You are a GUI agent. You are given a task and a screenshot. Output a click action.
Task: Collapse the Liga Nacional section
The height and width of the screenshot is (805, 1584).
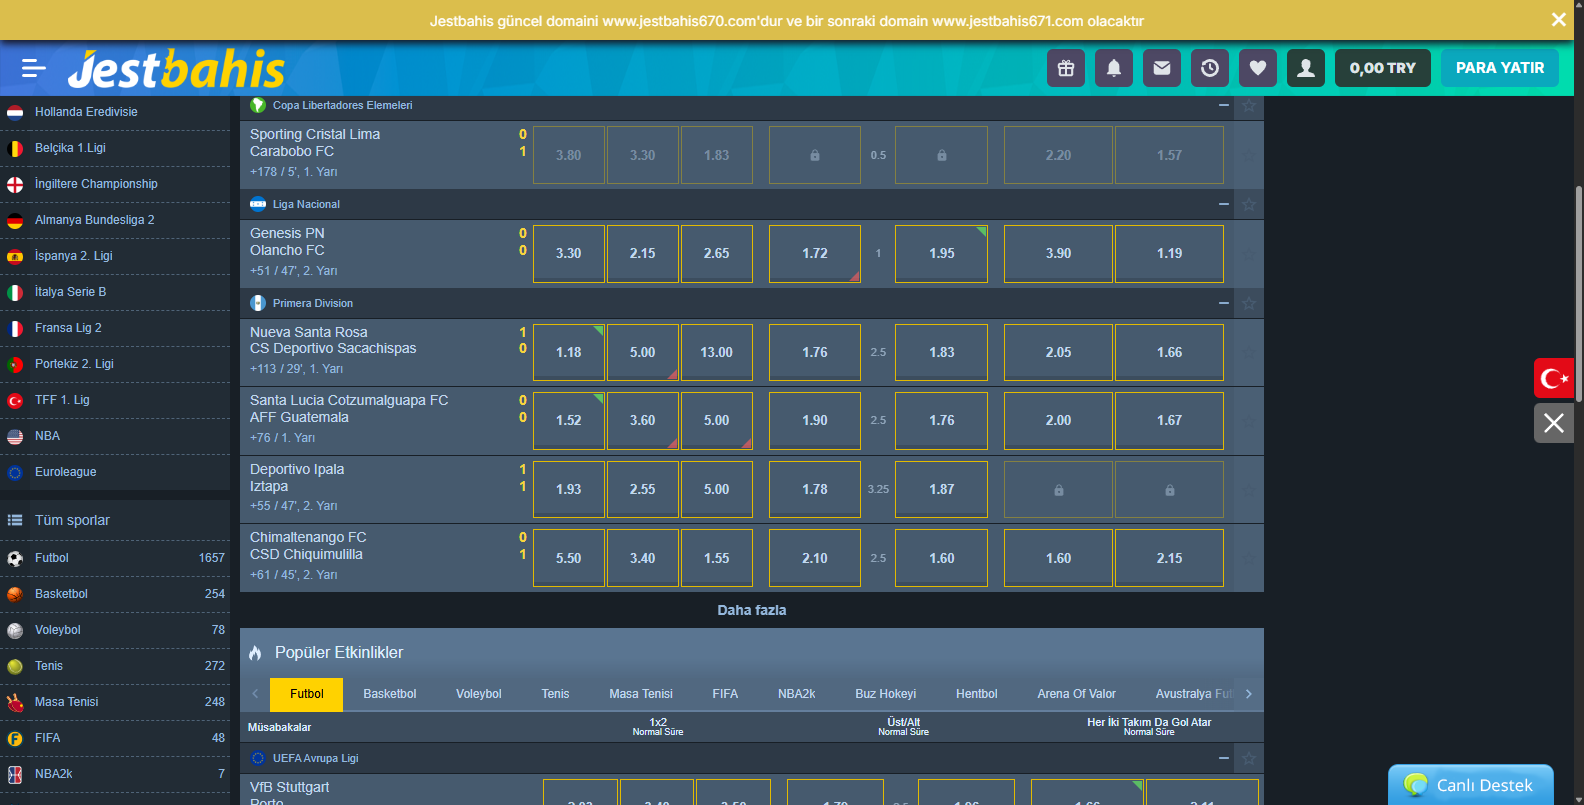tap(1224, 204)
